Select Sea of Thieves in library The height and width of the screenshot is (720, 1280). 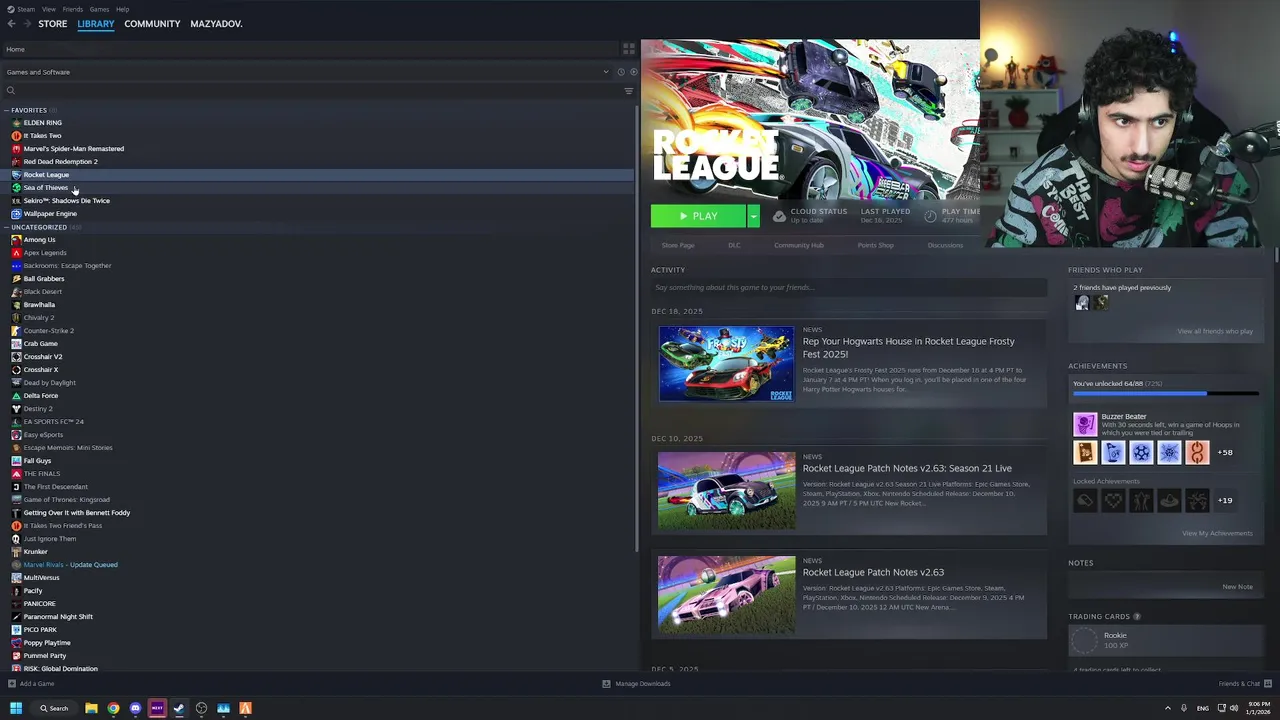(46, 188)
